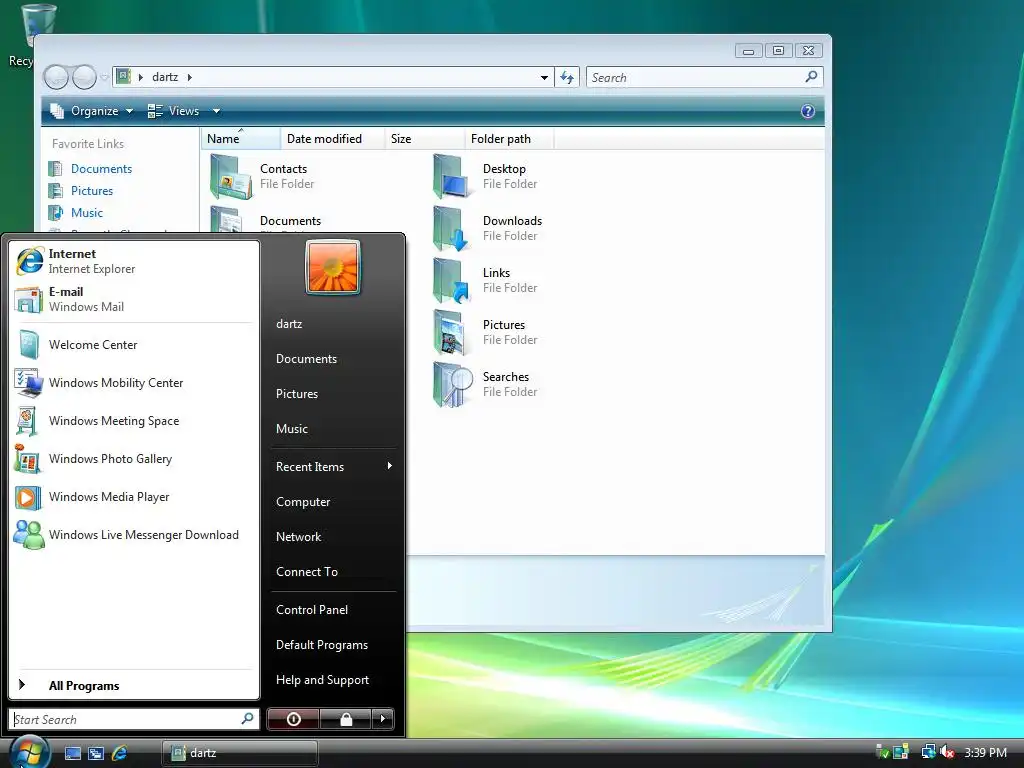Image resolution: width=1024 pixels, height=768 pixels.
Task: Click the muted volume tray icon
Action: (x=947, y=752)
